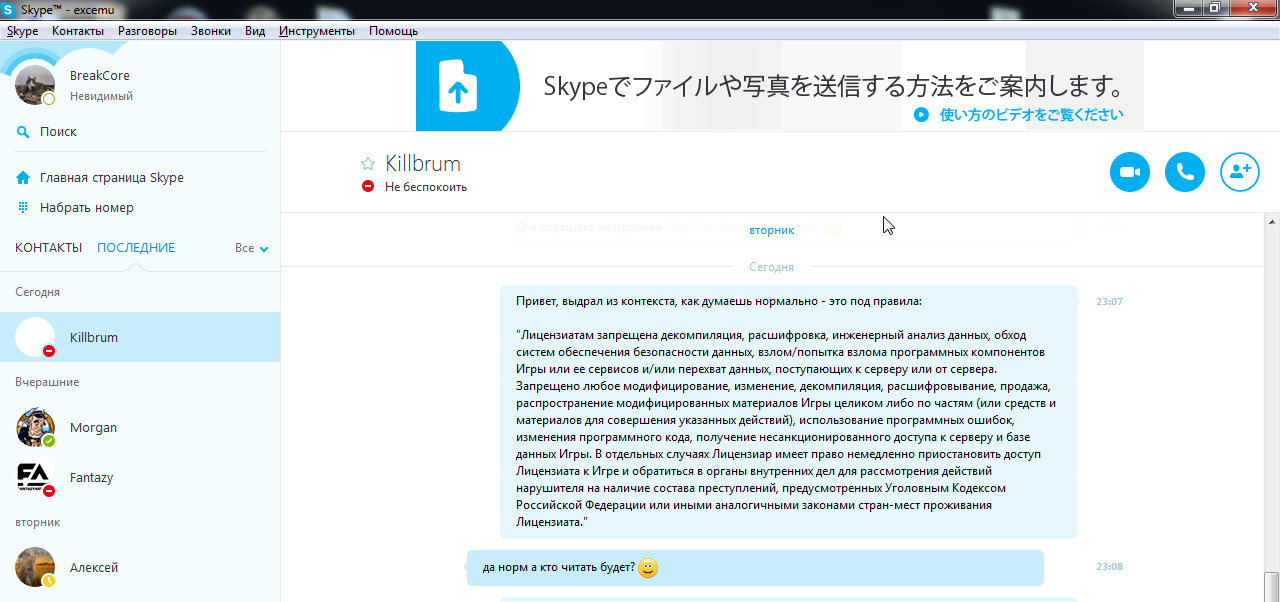
Task: Click the search magnifier icon
Action: 23,132
